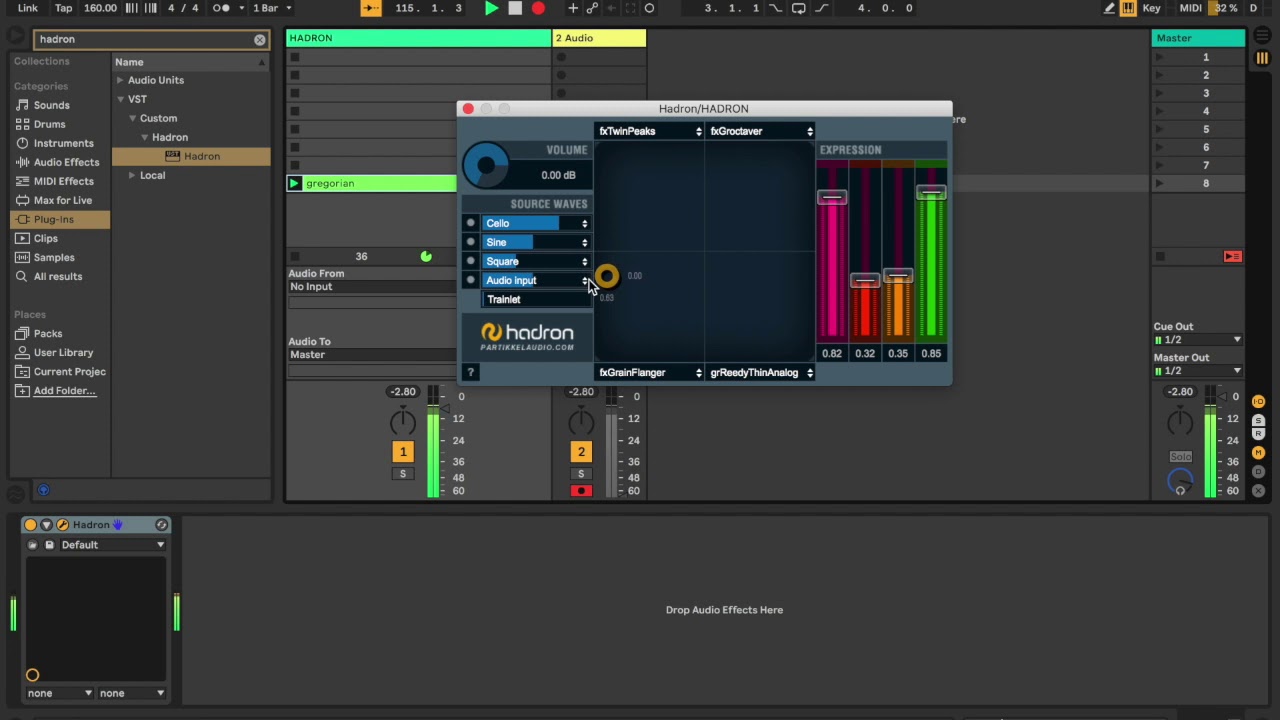Open the Default preset dropdown in device
This screenshot has width=1280, height=720.
tap(112, 545)
